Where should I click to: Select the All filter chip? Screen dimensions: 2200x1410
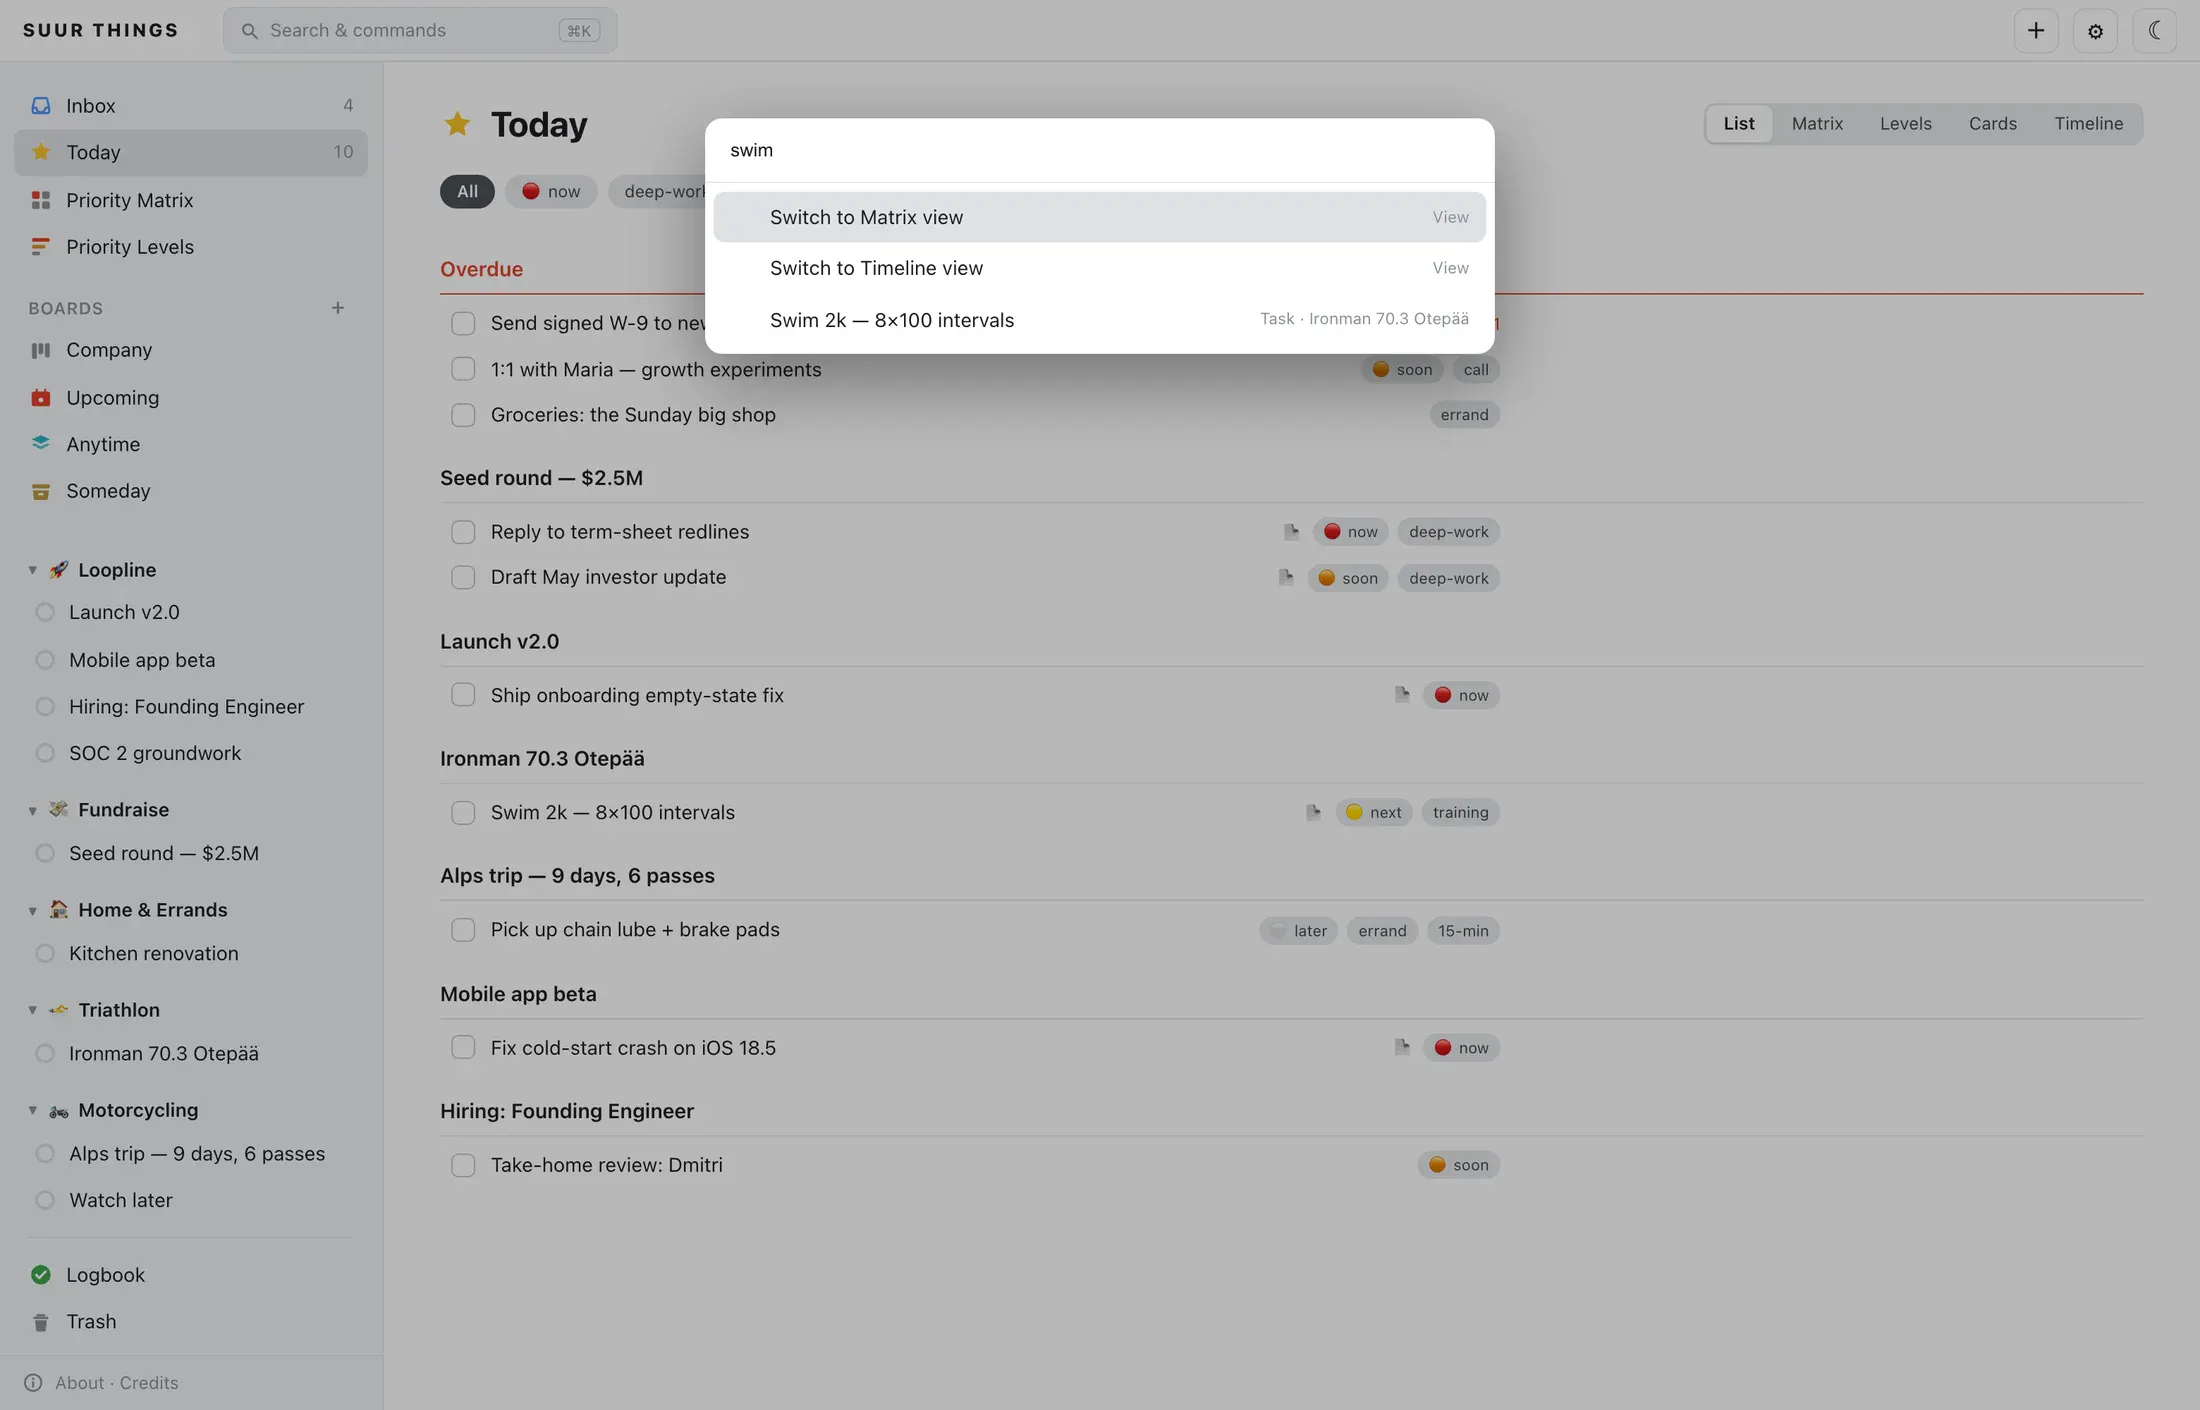(467, 191)
